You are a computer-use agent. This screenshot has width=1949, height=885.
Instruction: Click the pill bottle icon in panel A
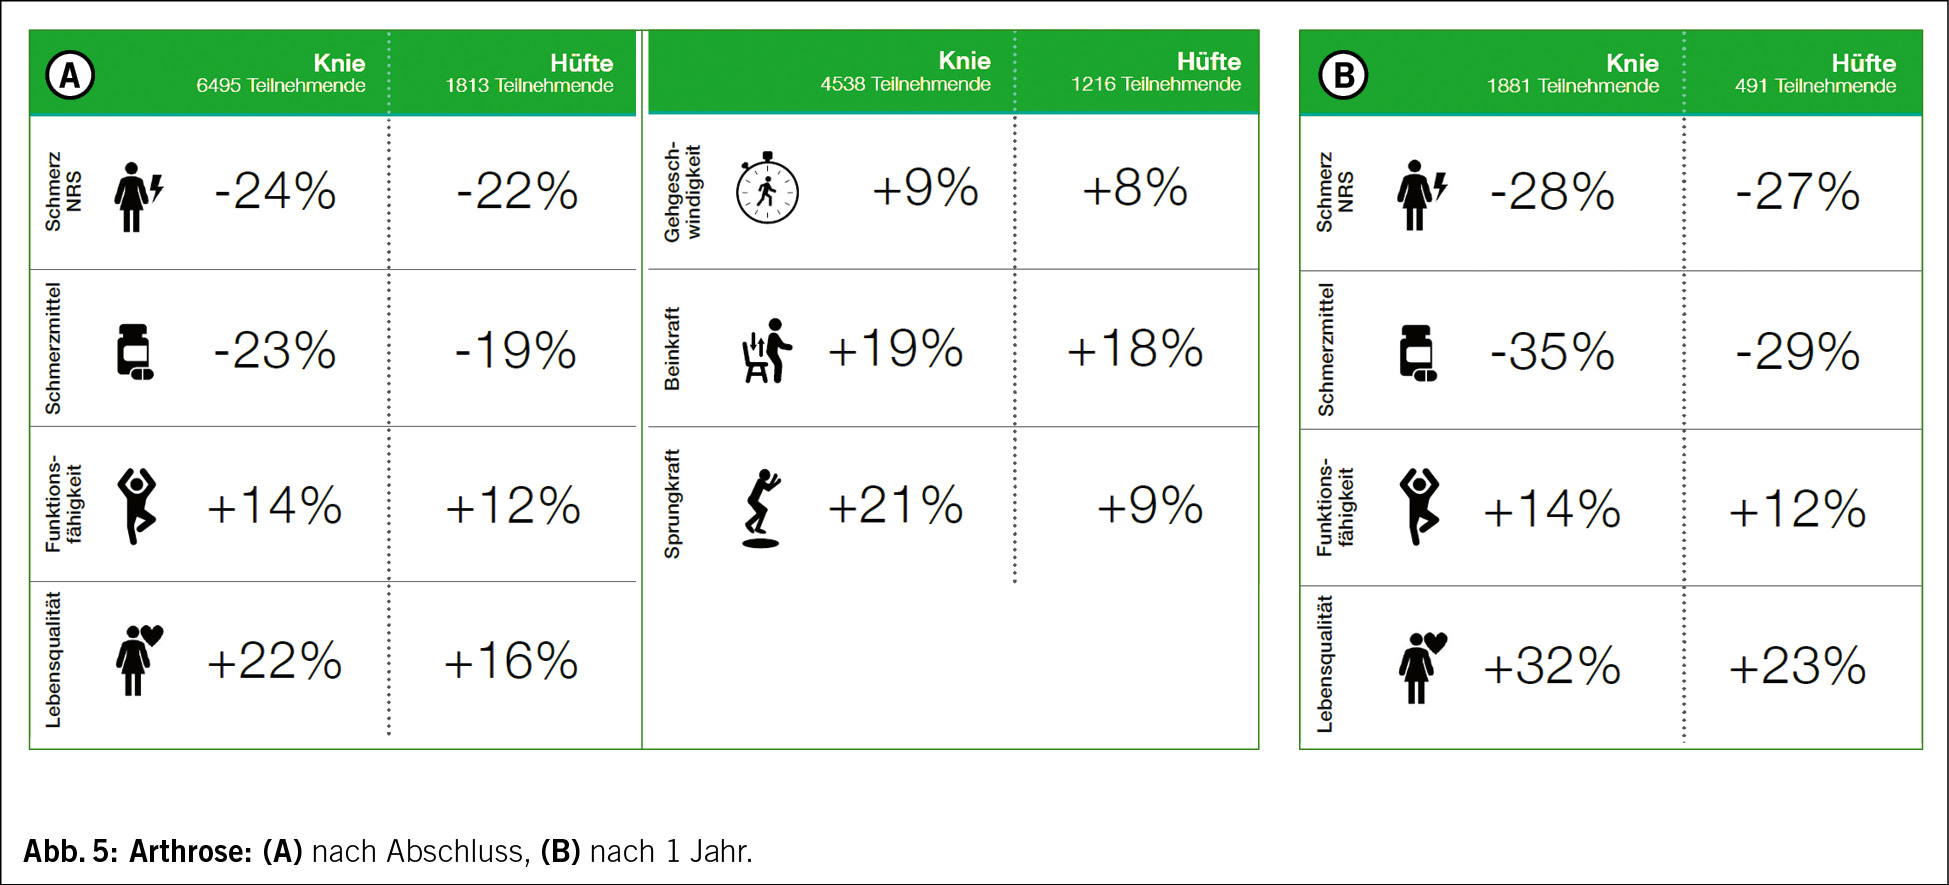click(135, 352)
